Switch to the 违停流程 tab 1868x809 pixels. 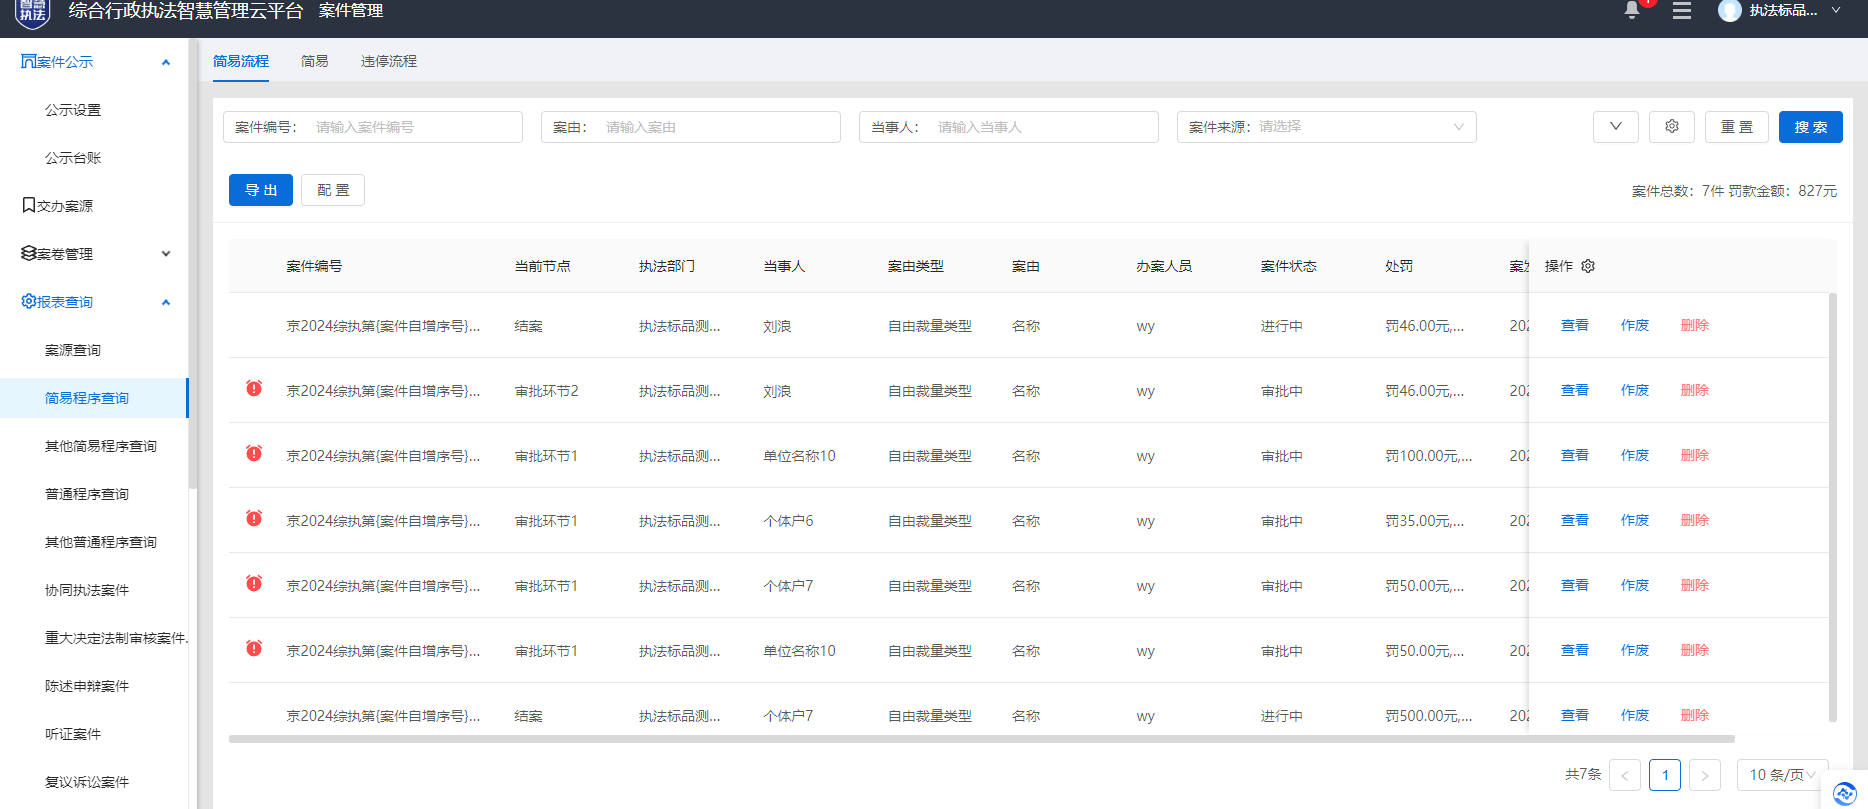pyautogui.click(x=389, y=61)
